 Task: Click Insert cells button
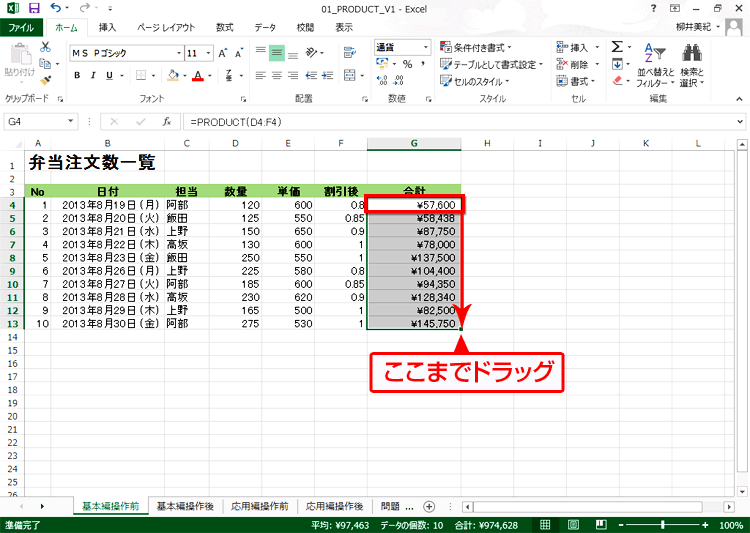[x=577, y=47]
